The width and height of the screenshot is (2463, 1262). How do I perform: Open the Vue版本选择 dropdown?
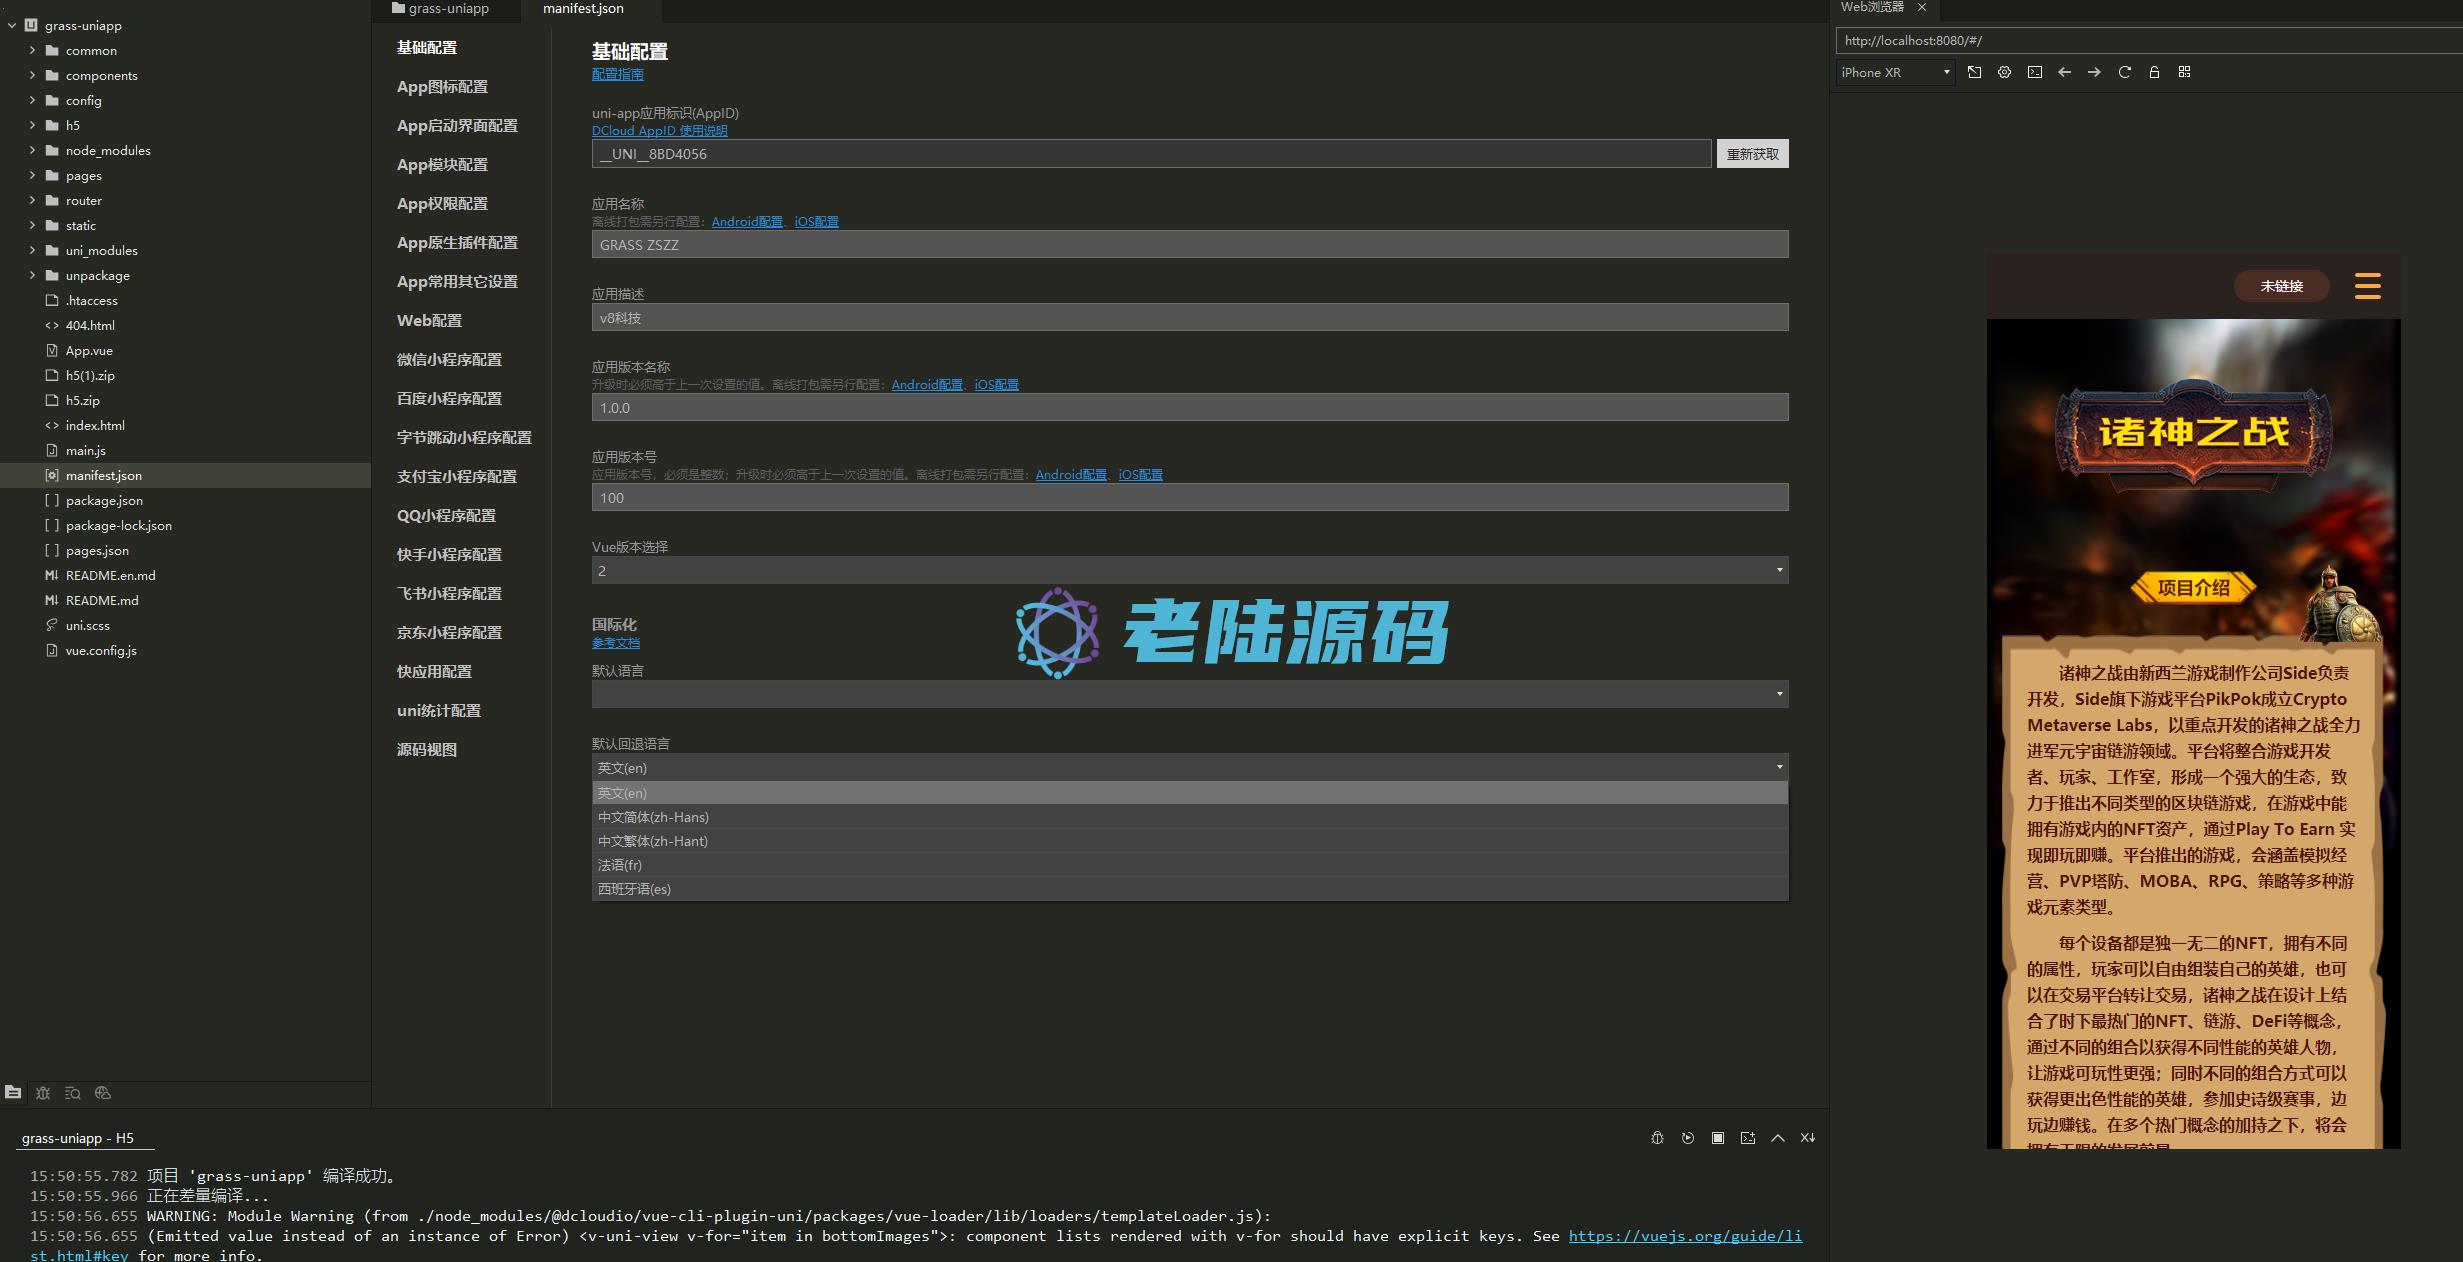point(1189,571)
